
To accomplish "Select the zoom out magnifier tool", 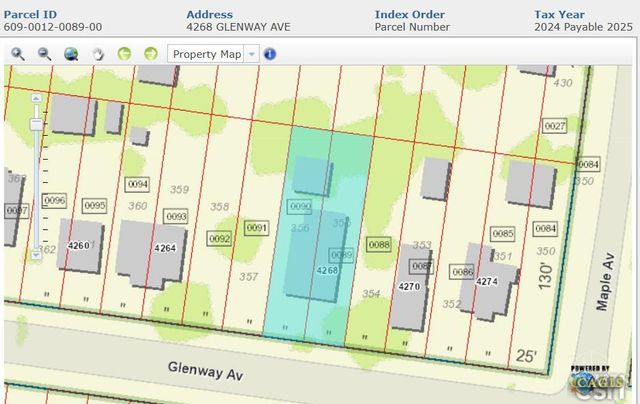I will click(x=44, y=52).
